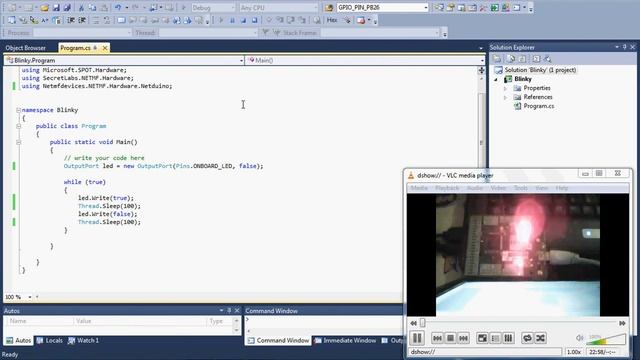Click the Save All icon
Image resolution: width=640 pixels, height=360 pixels.
click(67, 8)
